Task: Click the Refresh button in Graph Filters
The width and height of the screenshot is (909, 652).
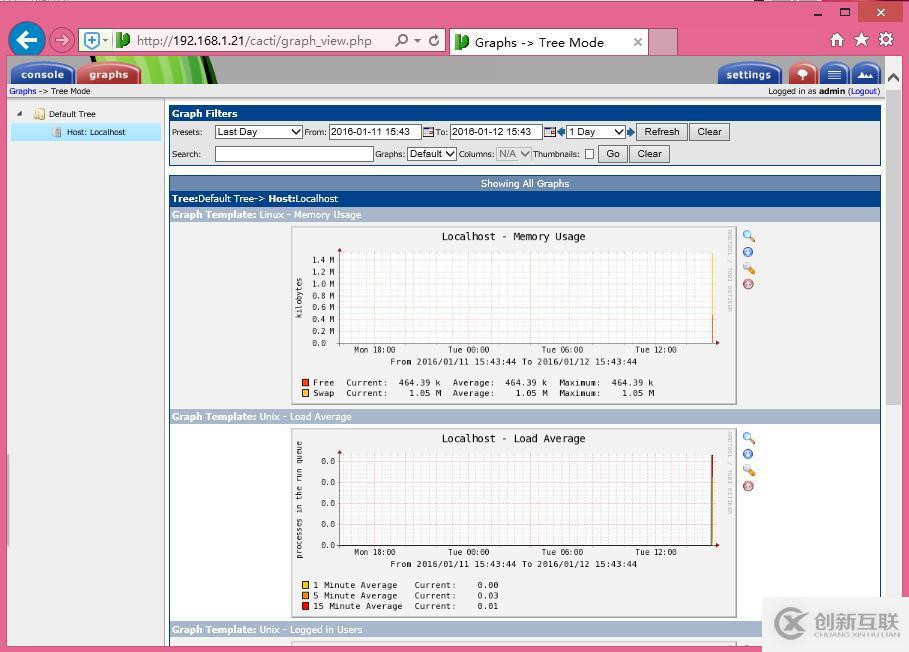Action: [x=661, y=132]
